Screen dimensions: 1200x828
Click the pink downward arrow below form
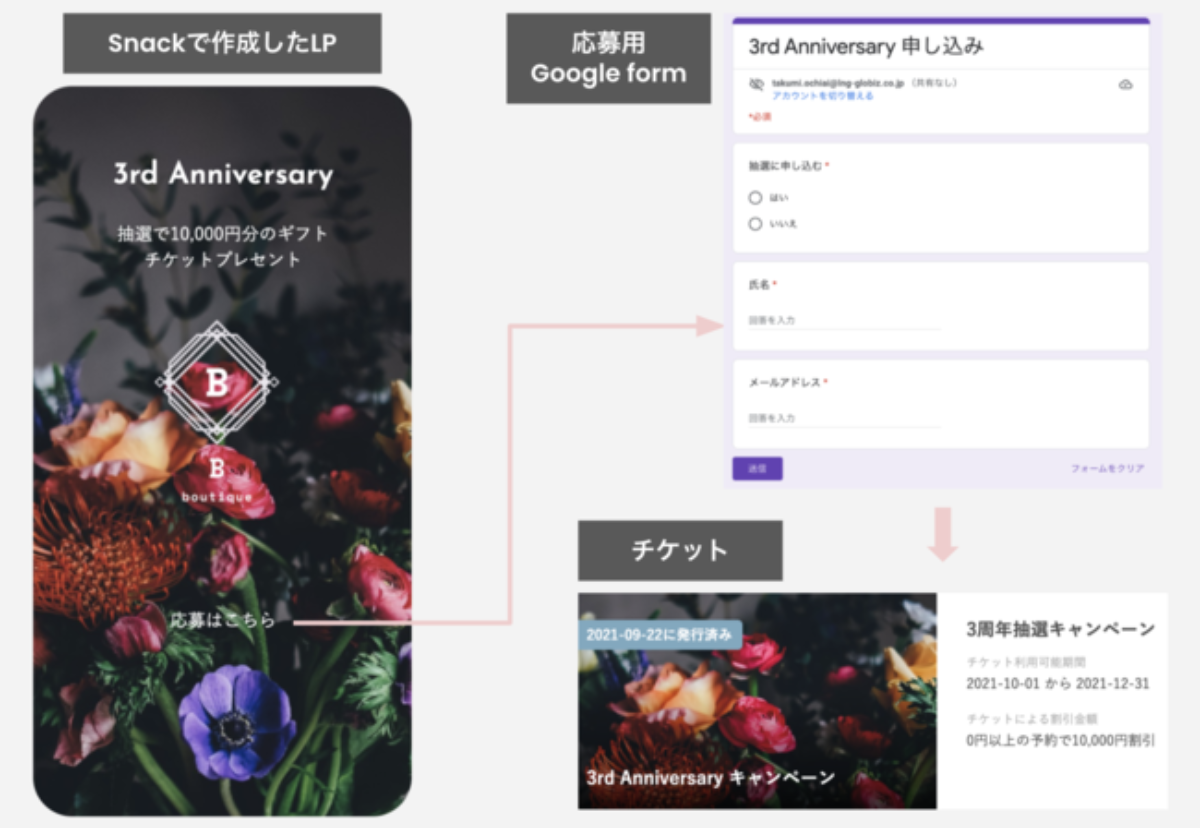pyautogui.click(x=942, y=535)
